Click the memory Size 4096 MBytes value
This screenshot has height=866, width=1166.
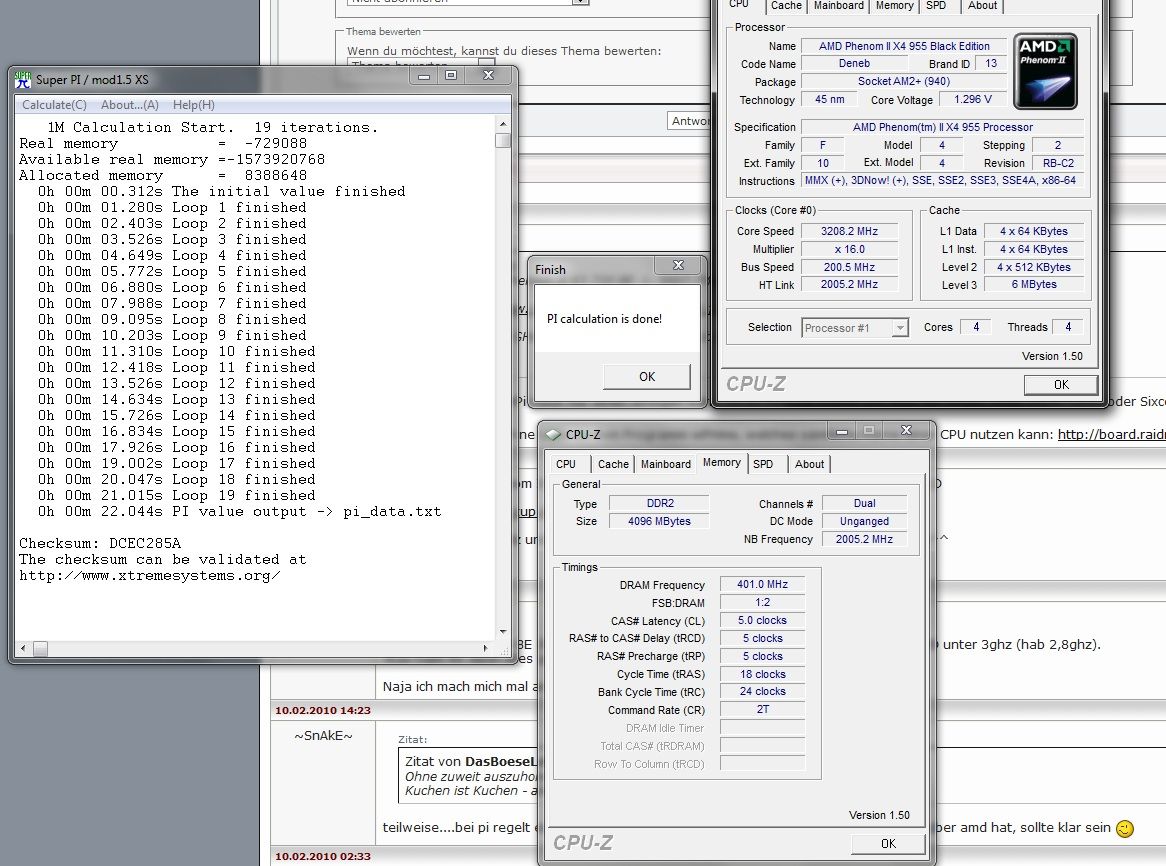point(659,521)
